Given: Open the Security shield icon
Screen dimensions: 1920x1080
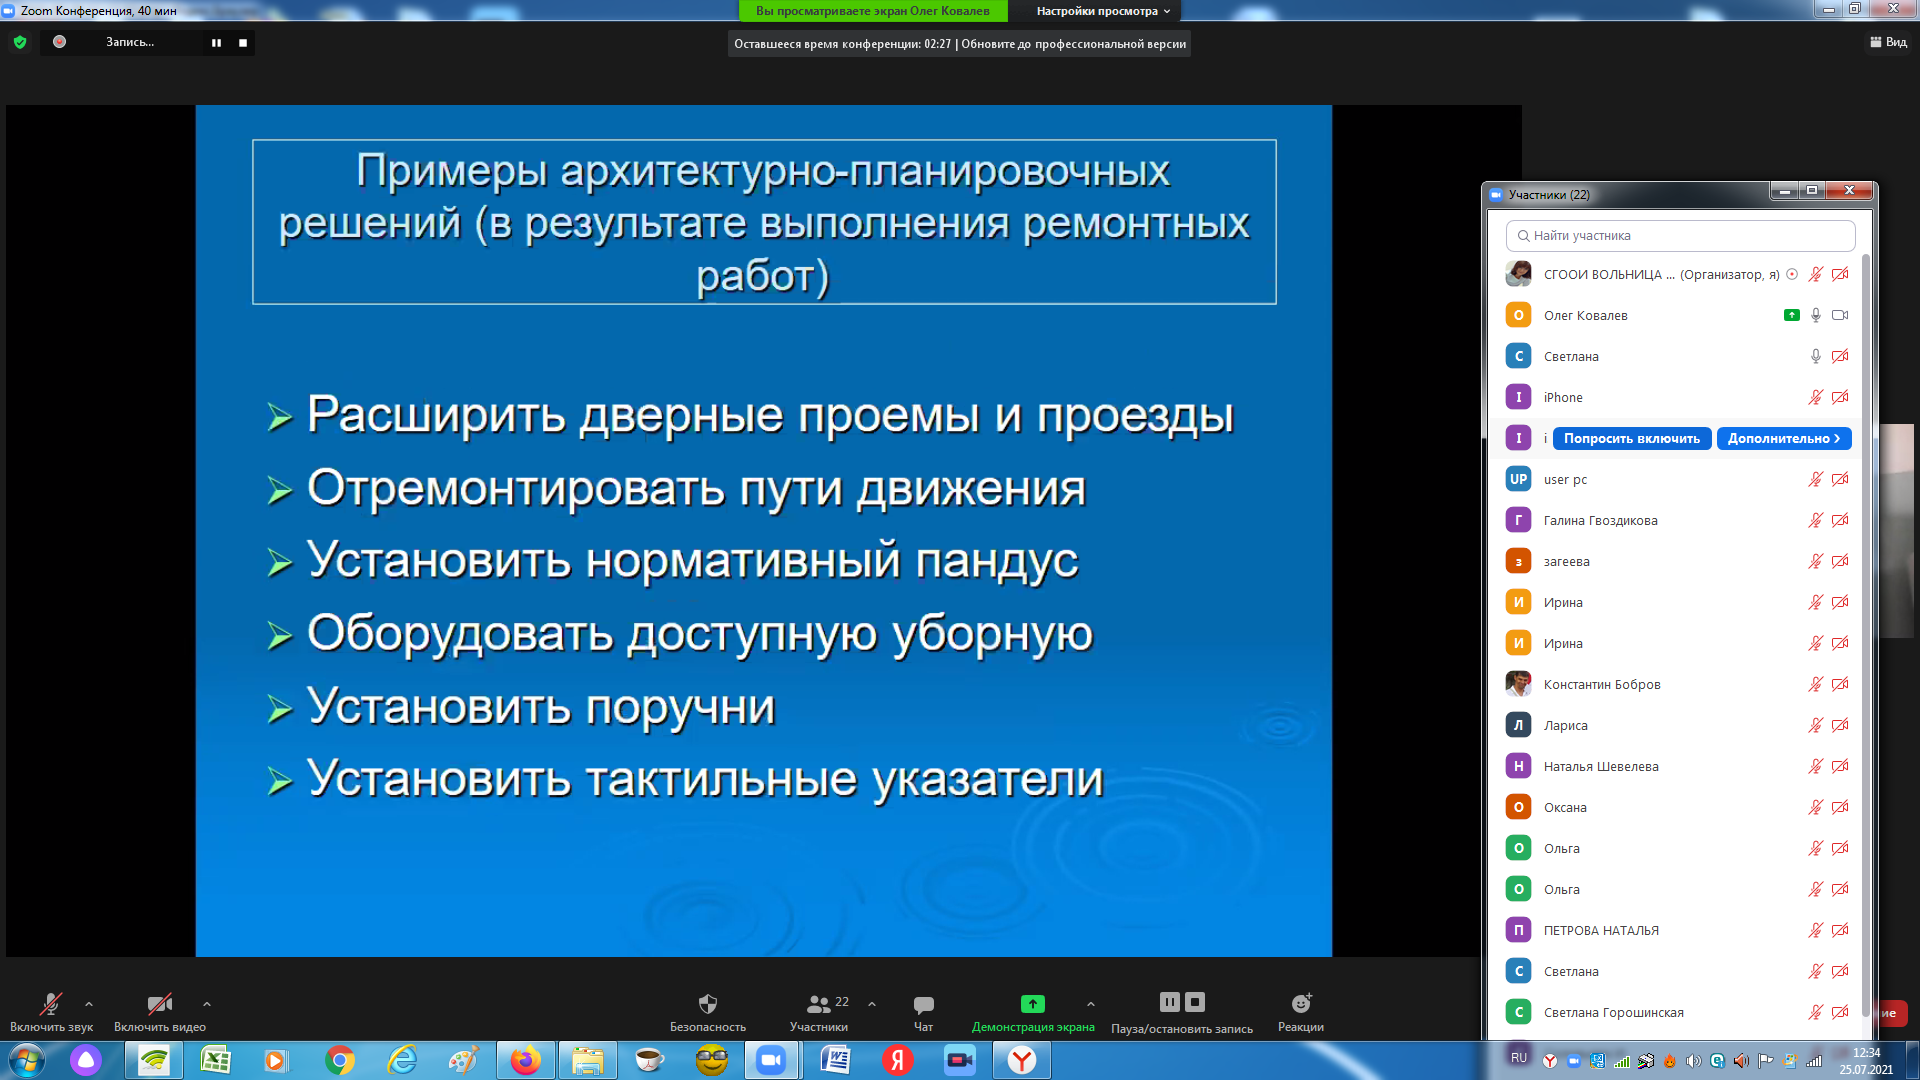Looking at the screenshot, I should [707, 1004].
